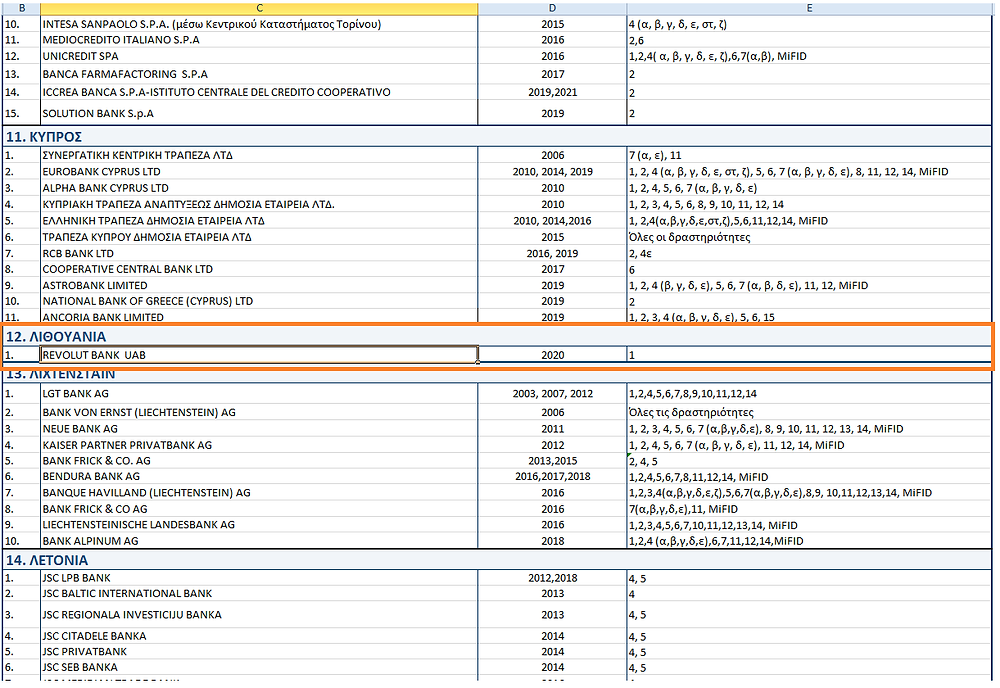Viewport: 1000px width, 688px height.
Task: Select column E header
Action: pyautogui.click(x=809, y=8)
